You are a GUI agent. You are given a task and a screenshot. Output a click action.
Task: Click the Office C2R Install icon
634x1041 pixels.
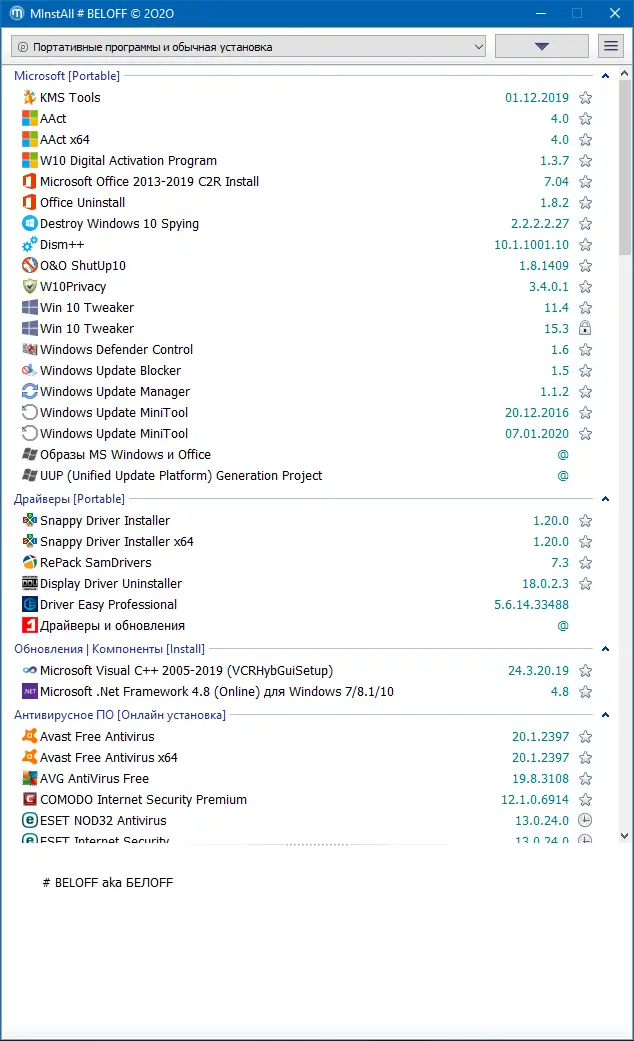point(30,181)
